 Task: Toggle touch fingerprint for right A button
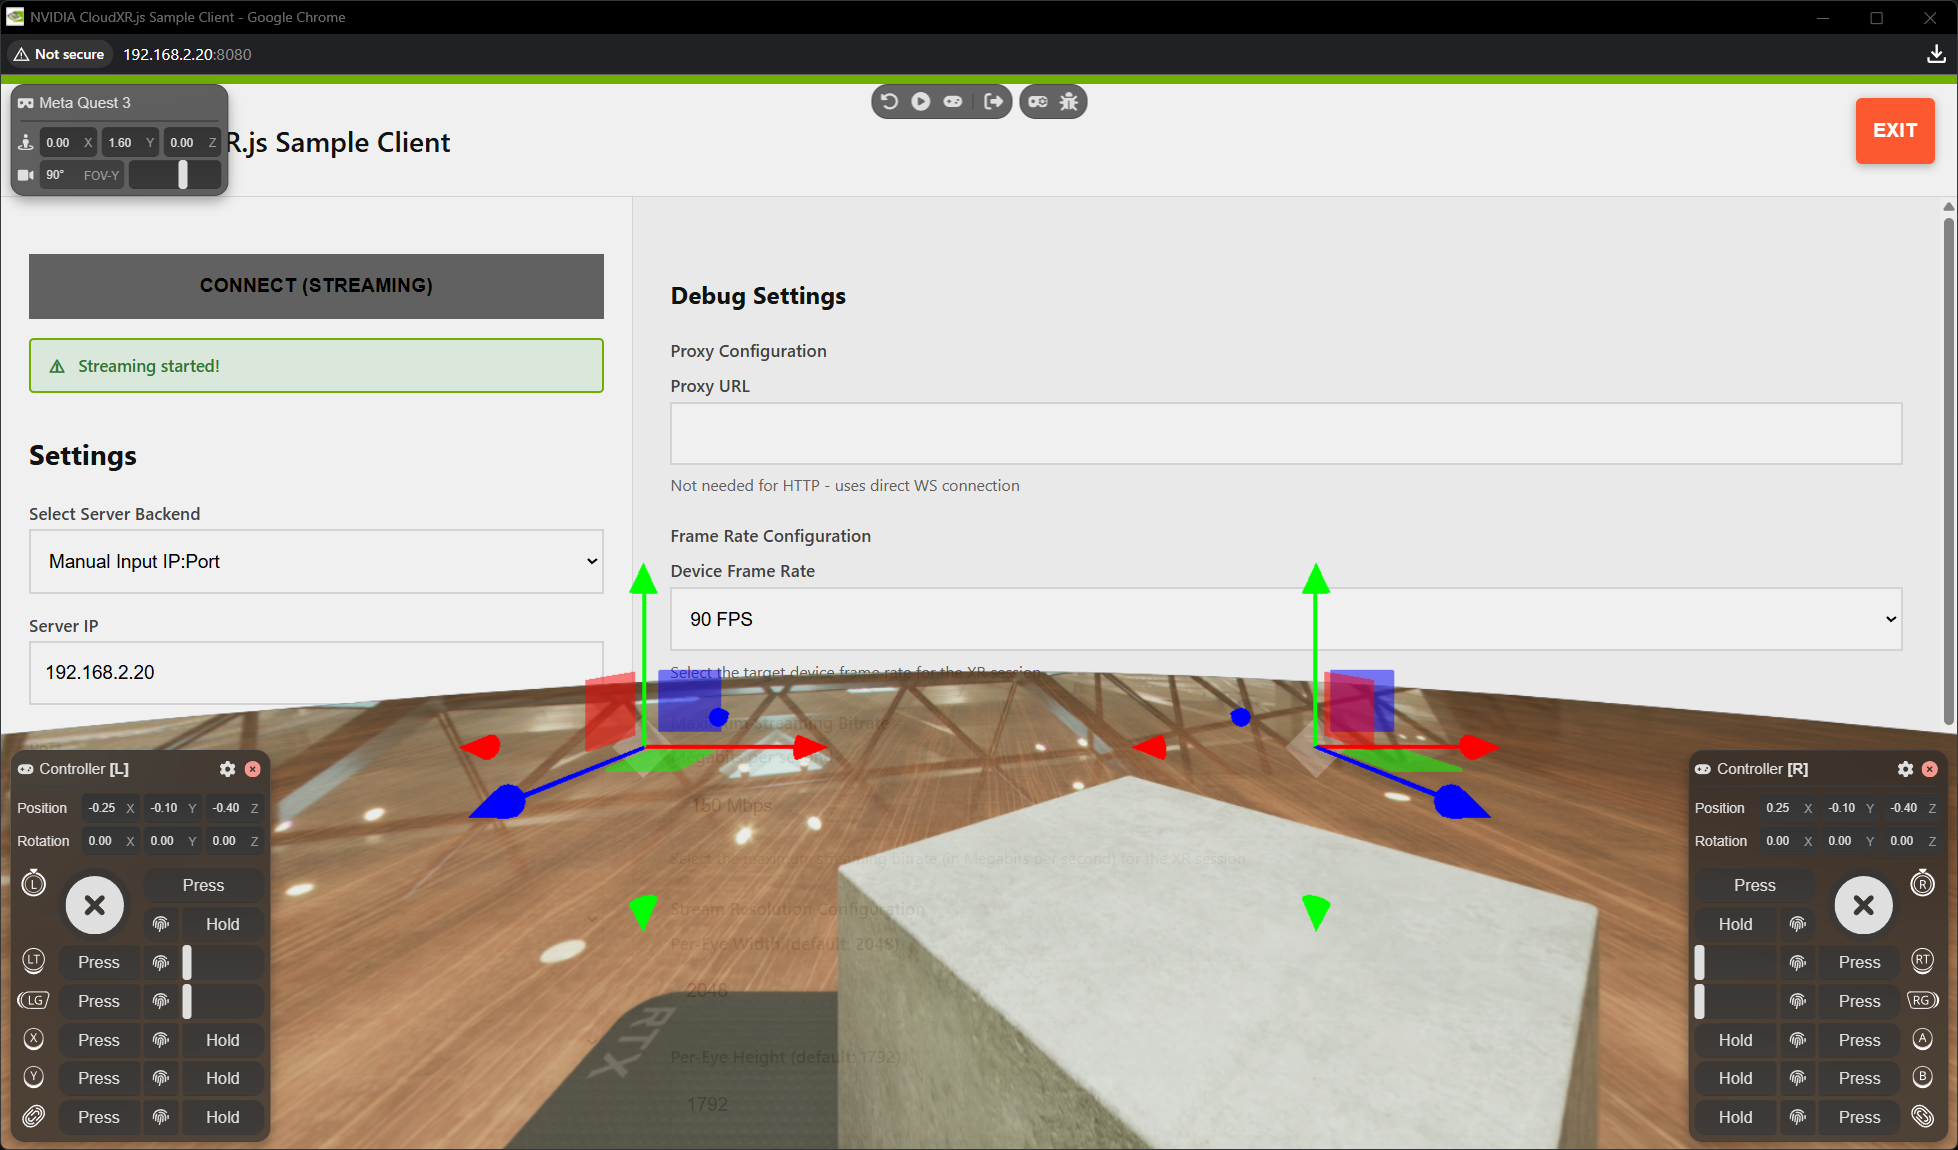[x=1797, y=1040]
